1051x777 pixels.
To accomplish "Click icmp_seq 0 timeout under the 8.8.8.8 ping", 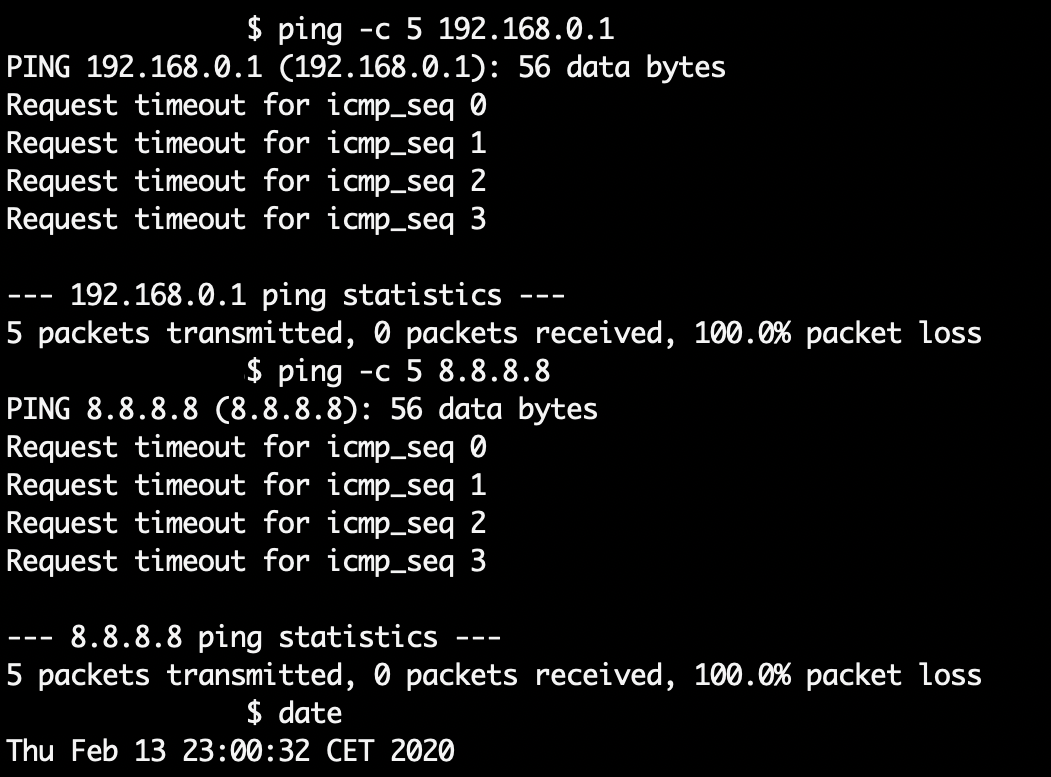I will (246, 448).
